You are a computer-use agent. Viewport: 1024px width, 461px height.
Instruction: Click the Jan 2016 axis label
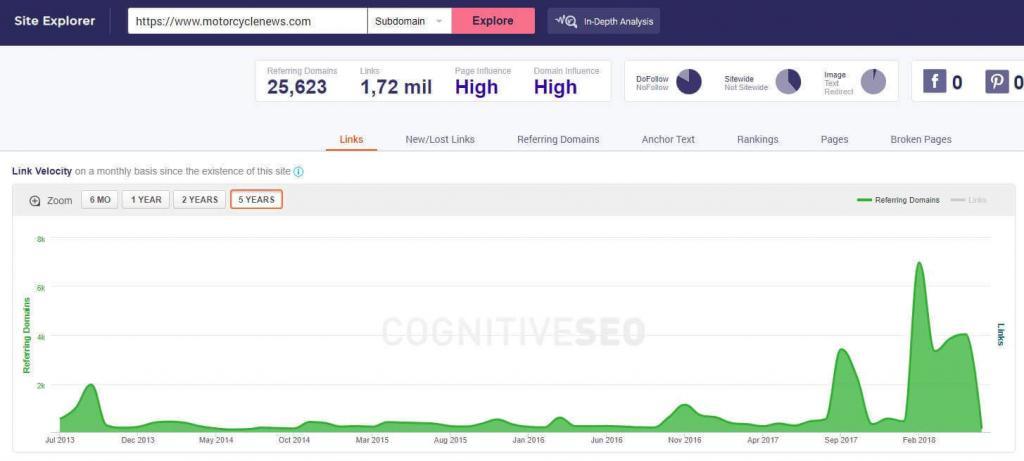pyautogui.click(x=528, y=440)
